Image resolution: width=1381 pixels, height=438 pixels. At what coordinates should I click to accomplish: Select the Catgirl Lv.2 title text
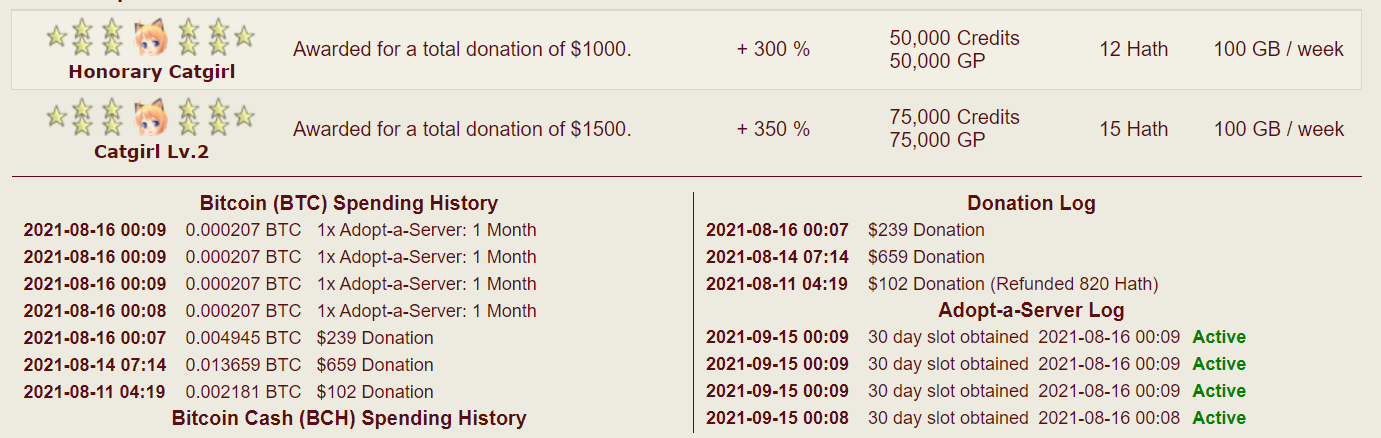coord(152,152)
